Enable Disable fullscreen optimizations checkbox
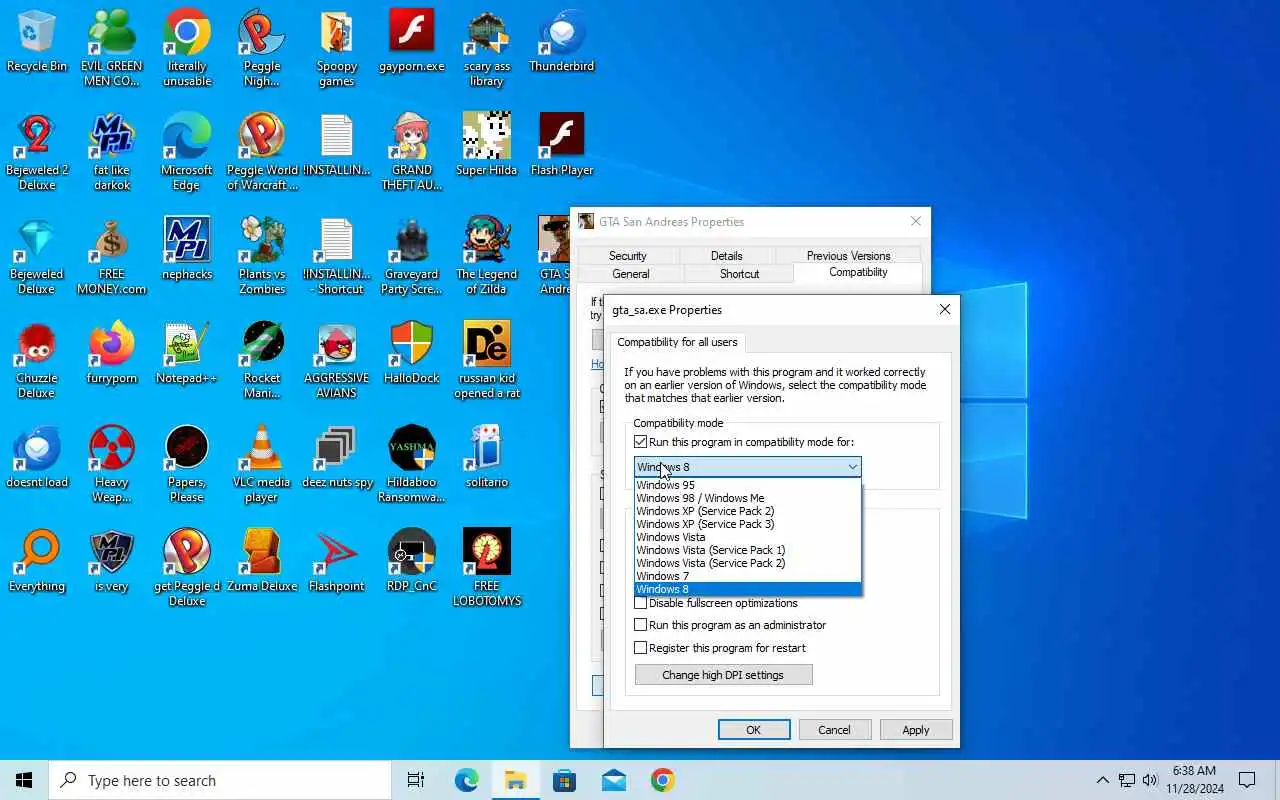The width and height of the screenshot is (1280, 800). [641, 603]
